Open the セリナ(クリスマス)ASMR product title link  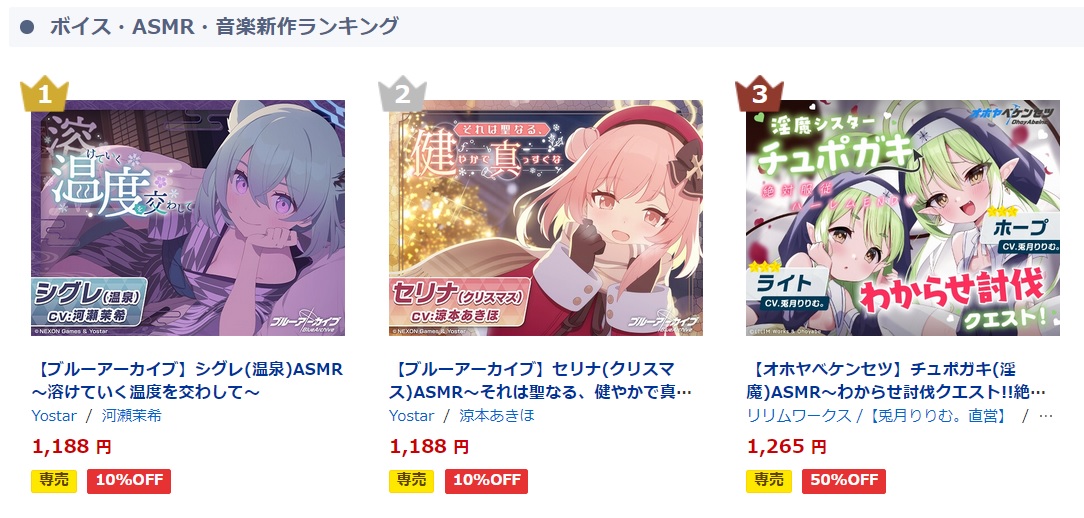tap(541, 381)
